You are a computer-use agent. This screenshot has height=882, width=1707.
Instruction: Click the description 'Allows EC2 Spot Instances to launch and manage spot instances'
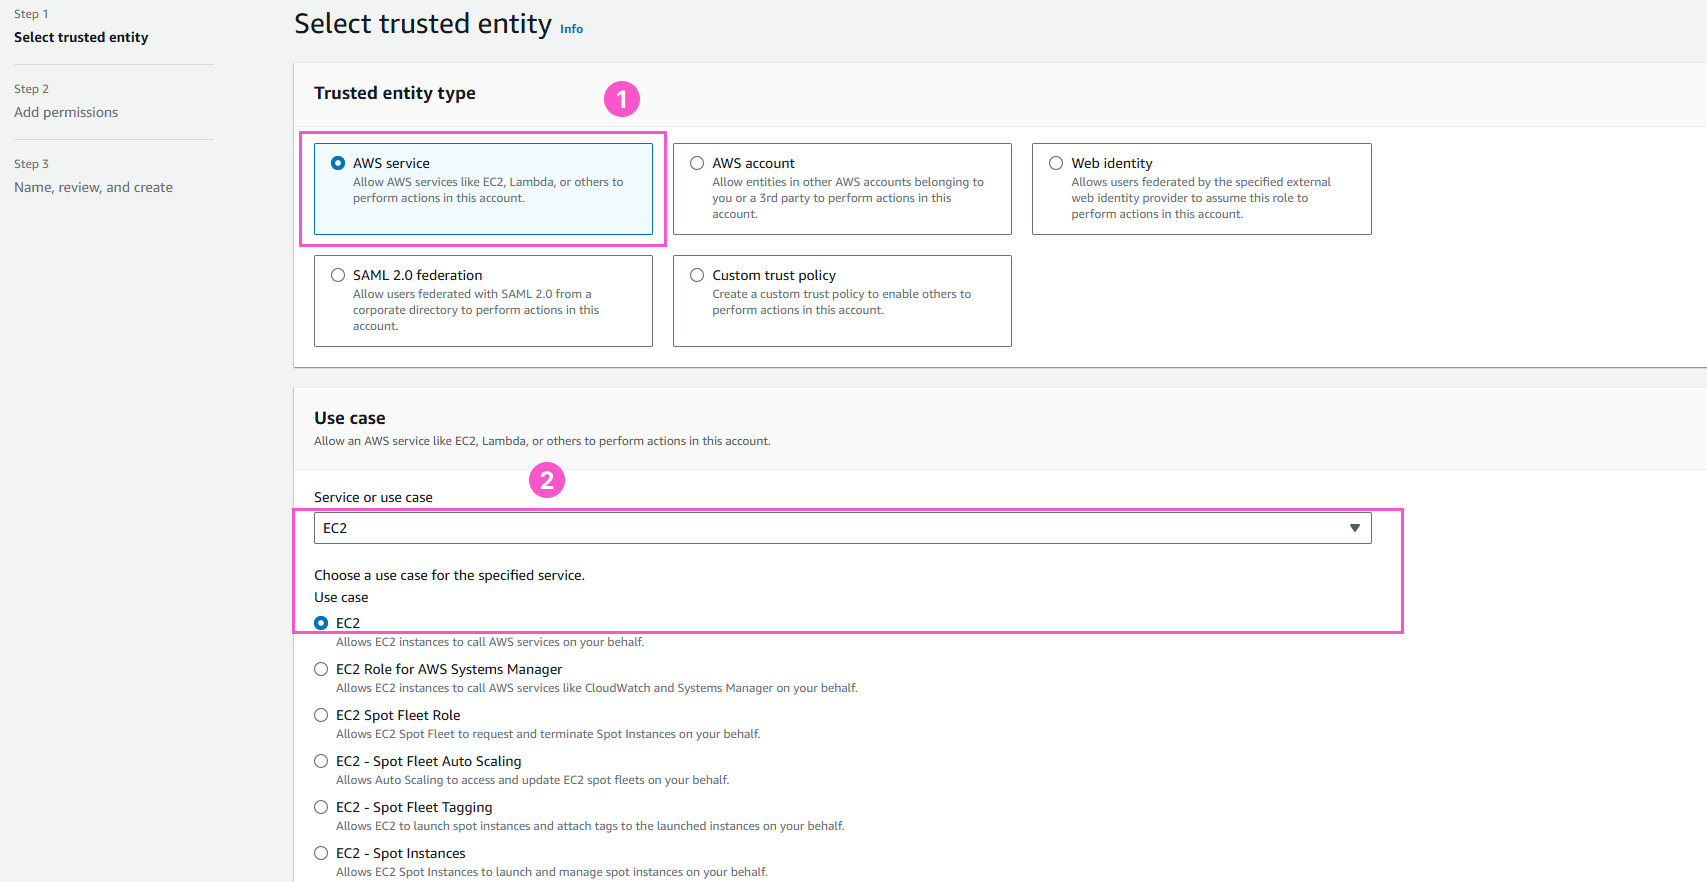(x=552, y=872)
